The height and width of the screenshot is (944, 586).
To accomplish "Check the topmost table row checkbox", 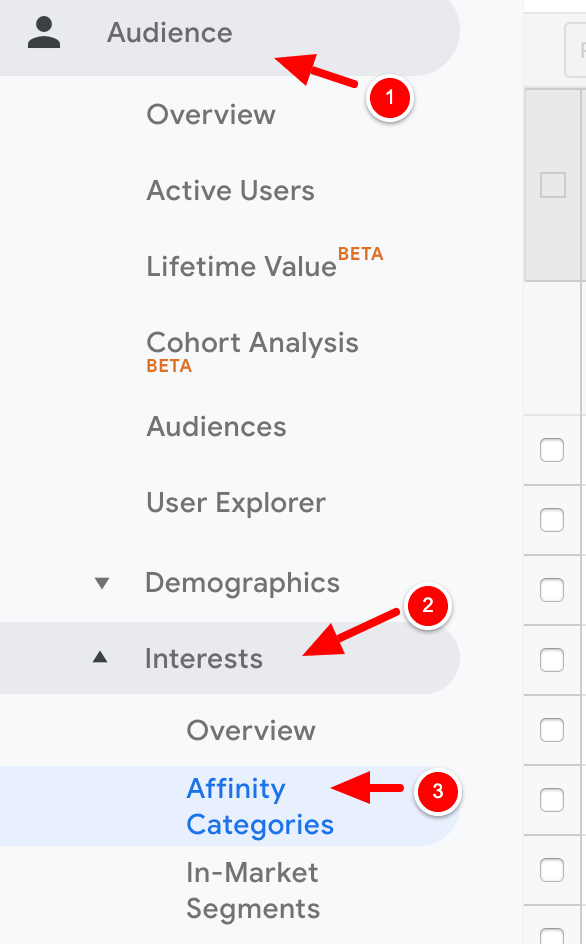I will pos(552,450).
